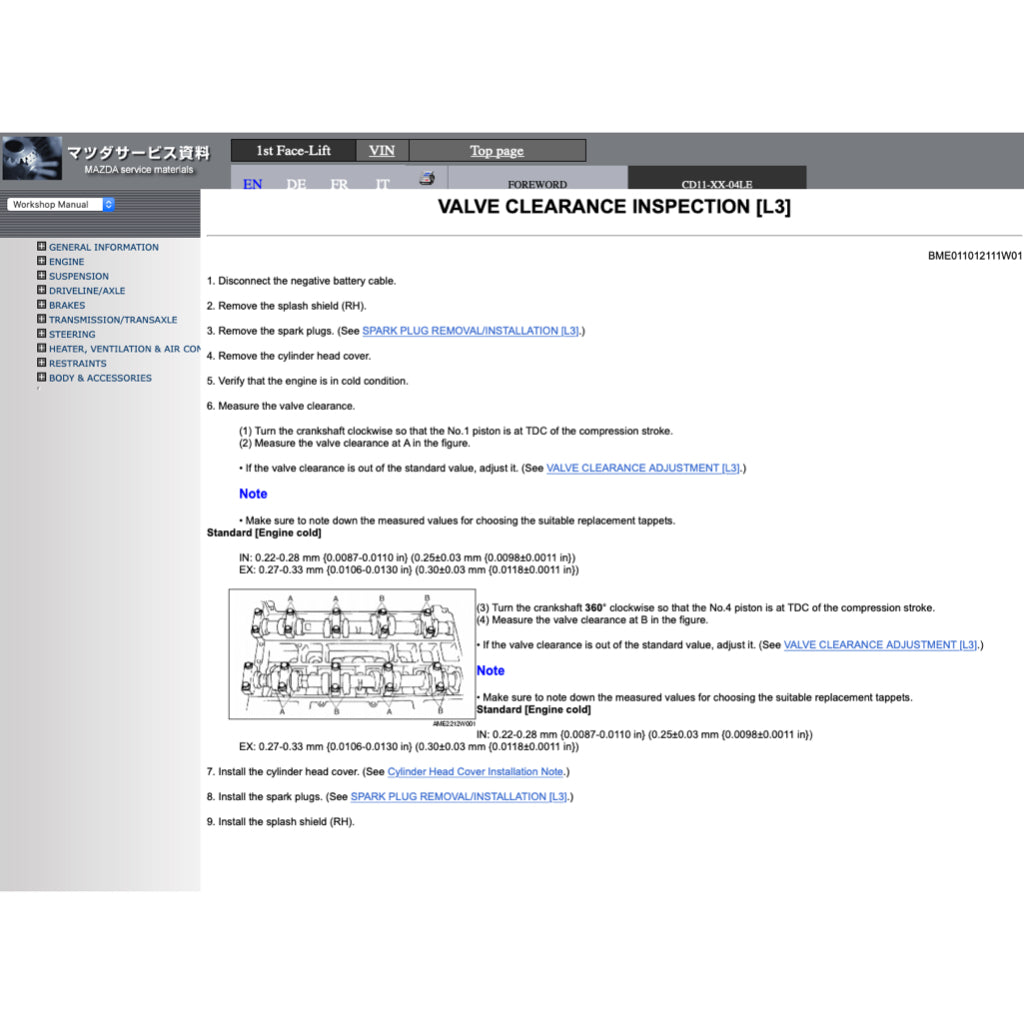This screenshot has width=1024, height=1024.
Task: Open Cylinder Head Cover Installation Note link
Action: (475, 772)
